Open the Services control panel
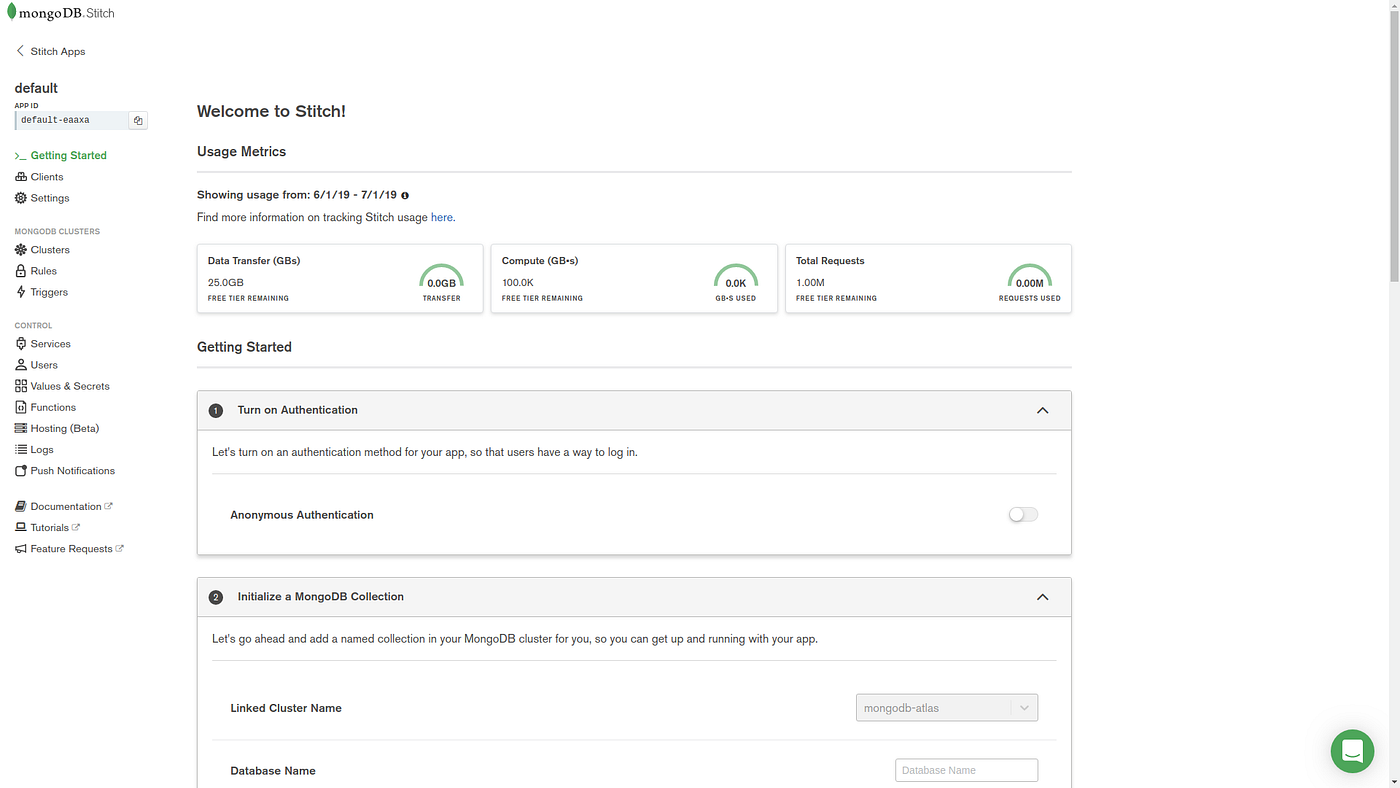 pos(50,343)
